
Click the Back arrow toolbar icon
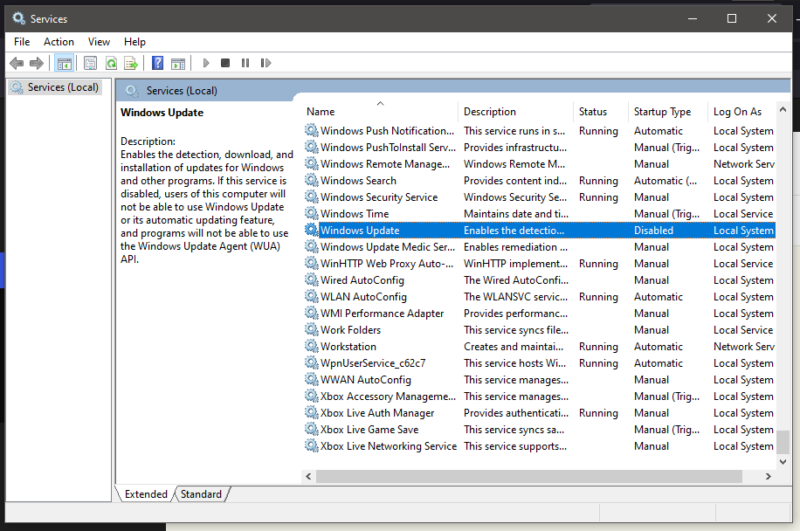pyautogui.click(x=16, y=63)
